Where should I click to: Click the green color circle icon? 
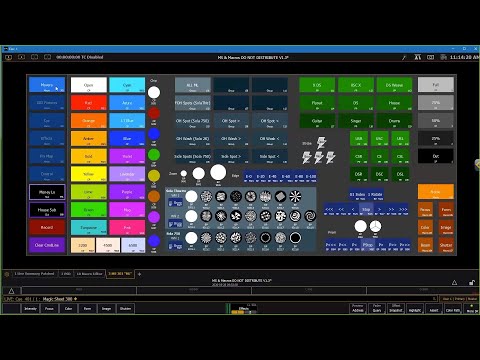coord(154,155)
